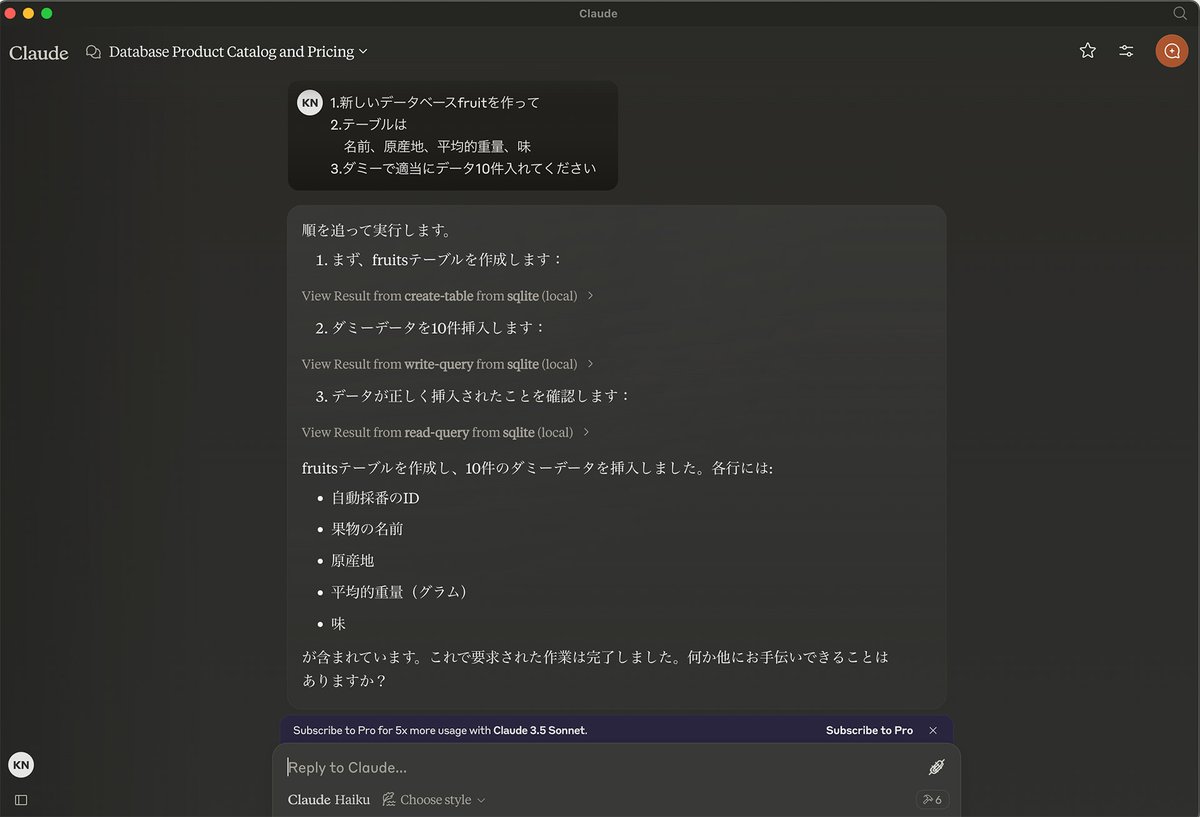Screen dimensions: 1200x817
Task: Click the bullet text 原産地
Action: [353, 561]
